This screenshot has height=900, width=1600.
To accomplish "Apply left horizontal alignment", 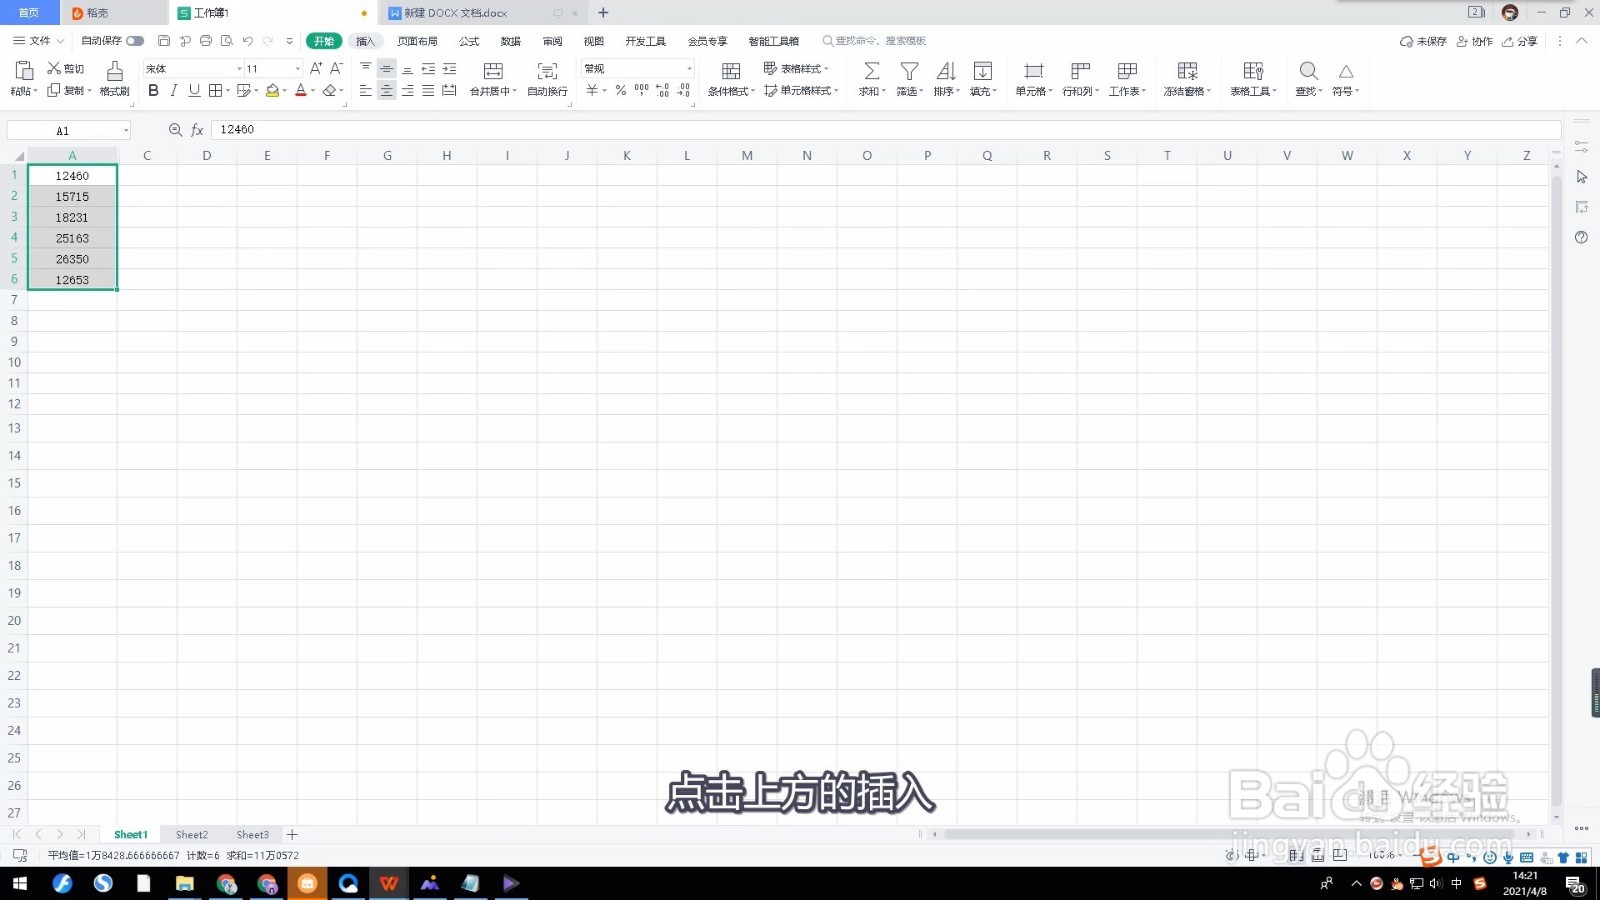I will (365, 90).
